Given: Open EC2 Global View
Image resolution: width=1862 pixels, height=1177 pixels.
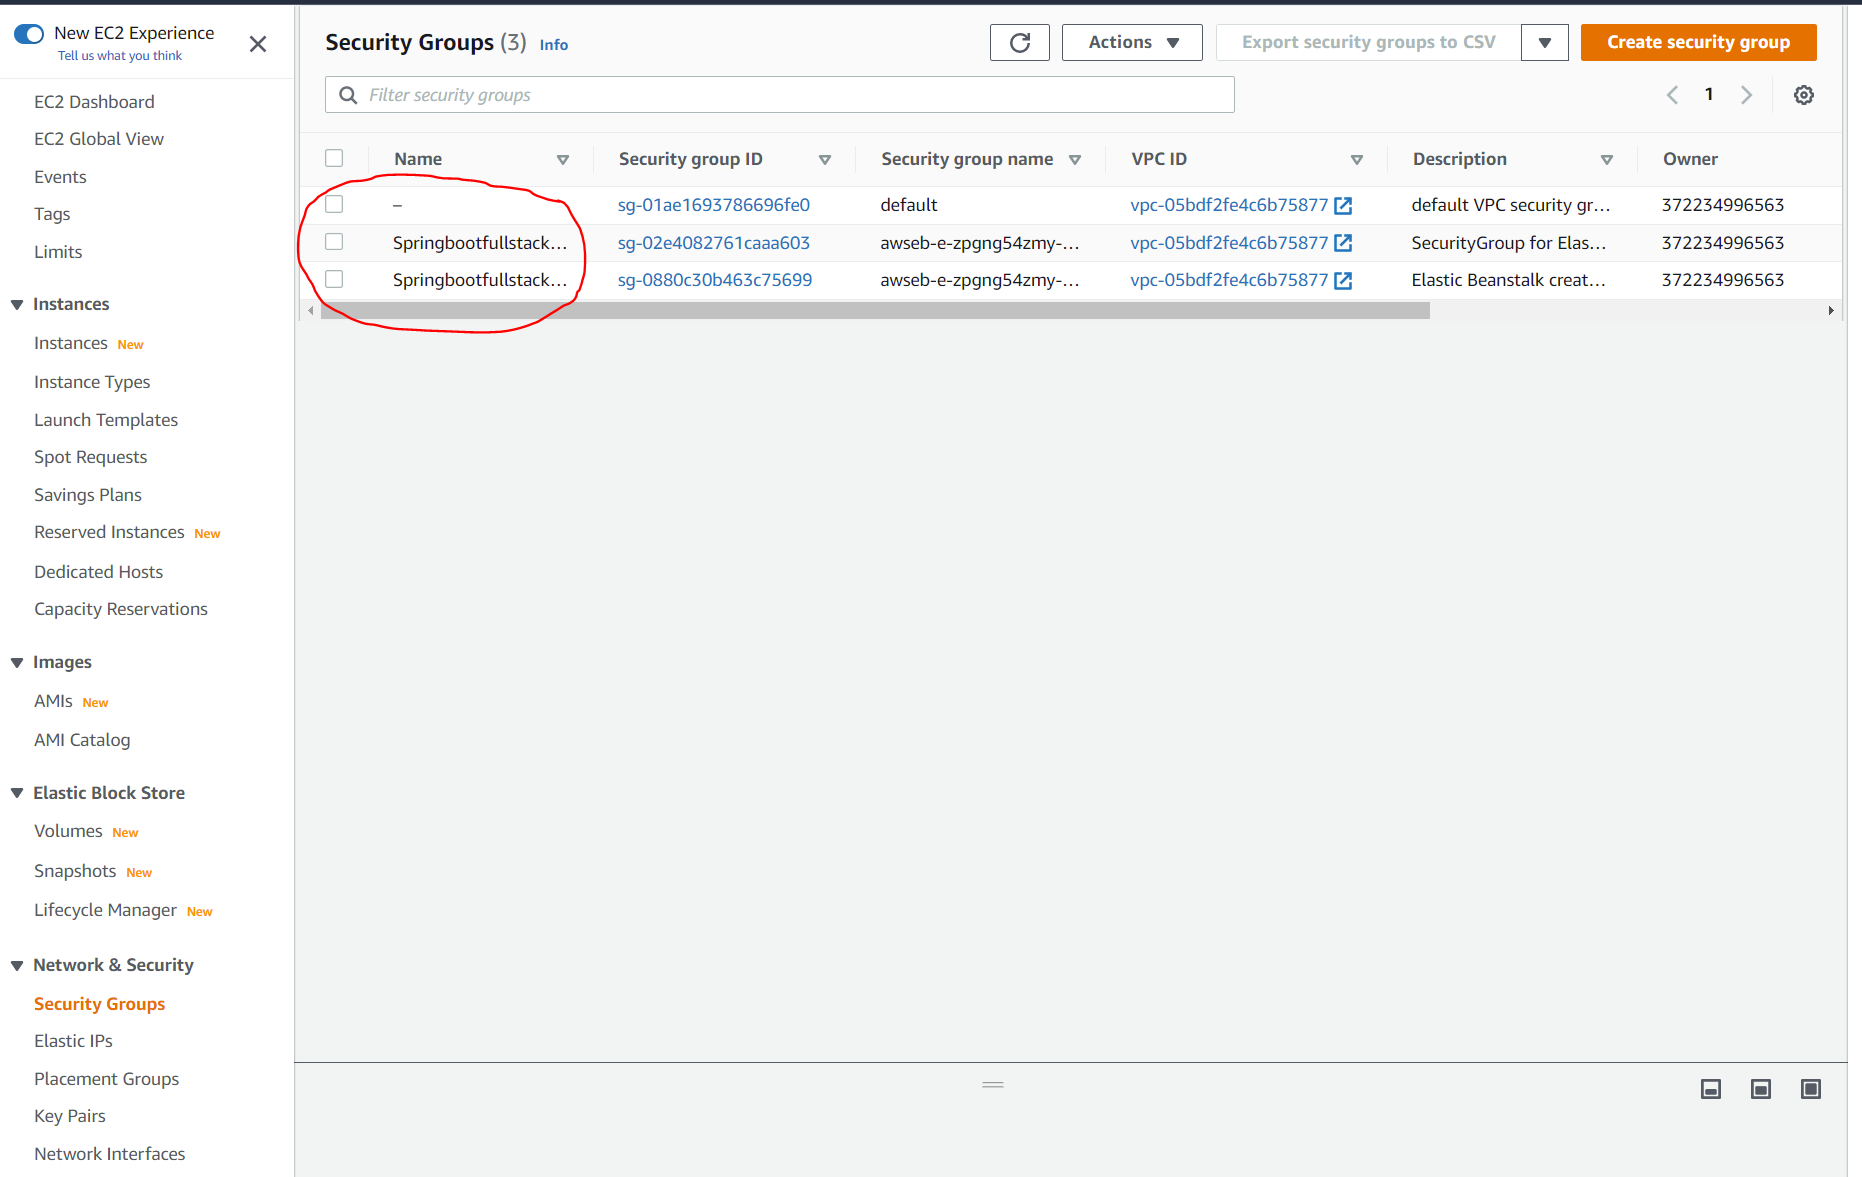Looking at the screenshot, I should (99, 139).
